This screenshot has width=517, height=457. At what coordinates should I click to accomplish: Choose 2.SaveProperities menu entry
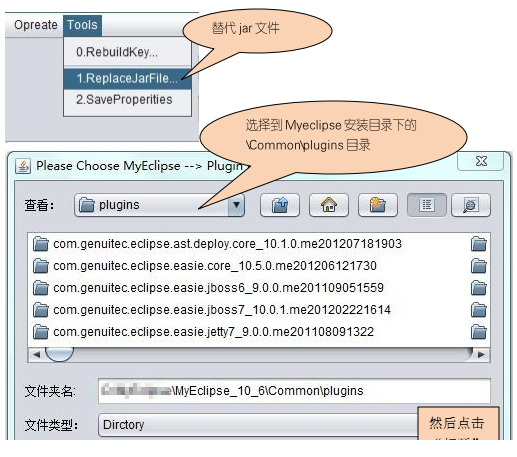[x=127, y=99]
